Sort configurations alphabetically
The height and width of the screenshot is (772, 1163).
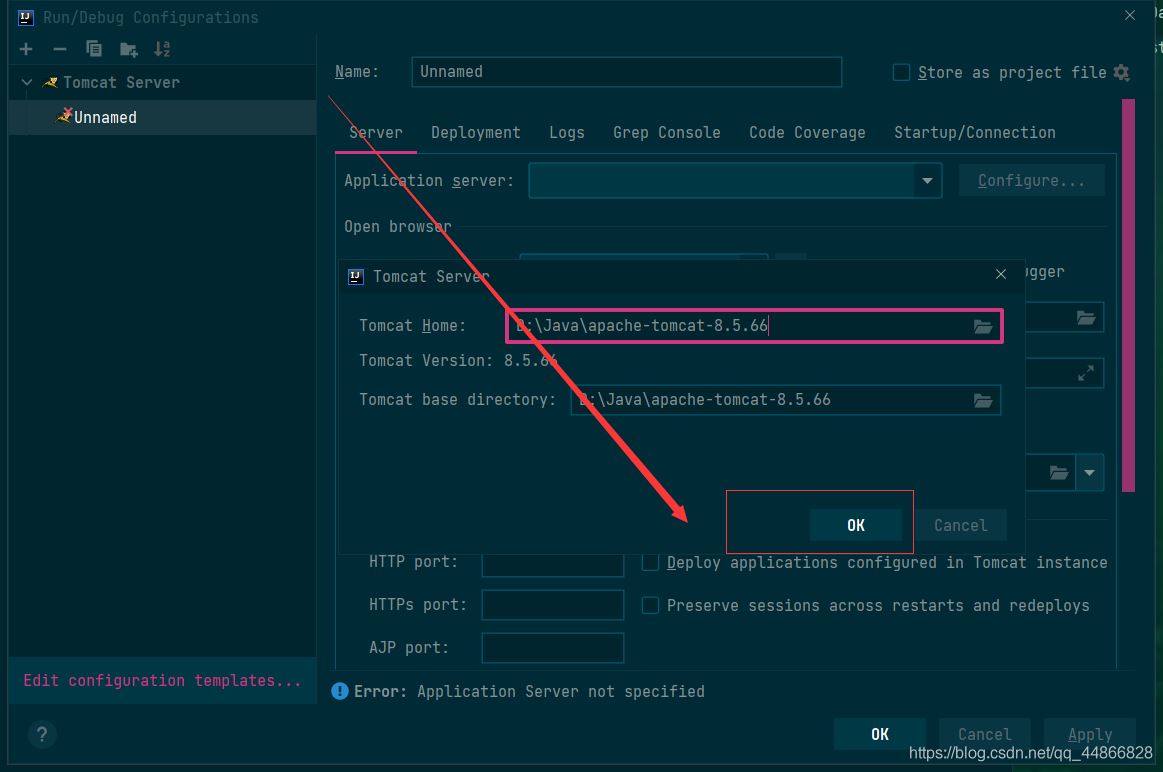coord(162,49)
